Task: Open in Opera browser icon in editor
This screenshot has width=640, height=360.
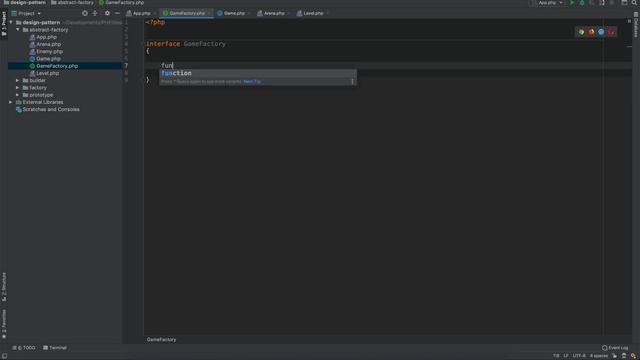Action: pos(611,32)
